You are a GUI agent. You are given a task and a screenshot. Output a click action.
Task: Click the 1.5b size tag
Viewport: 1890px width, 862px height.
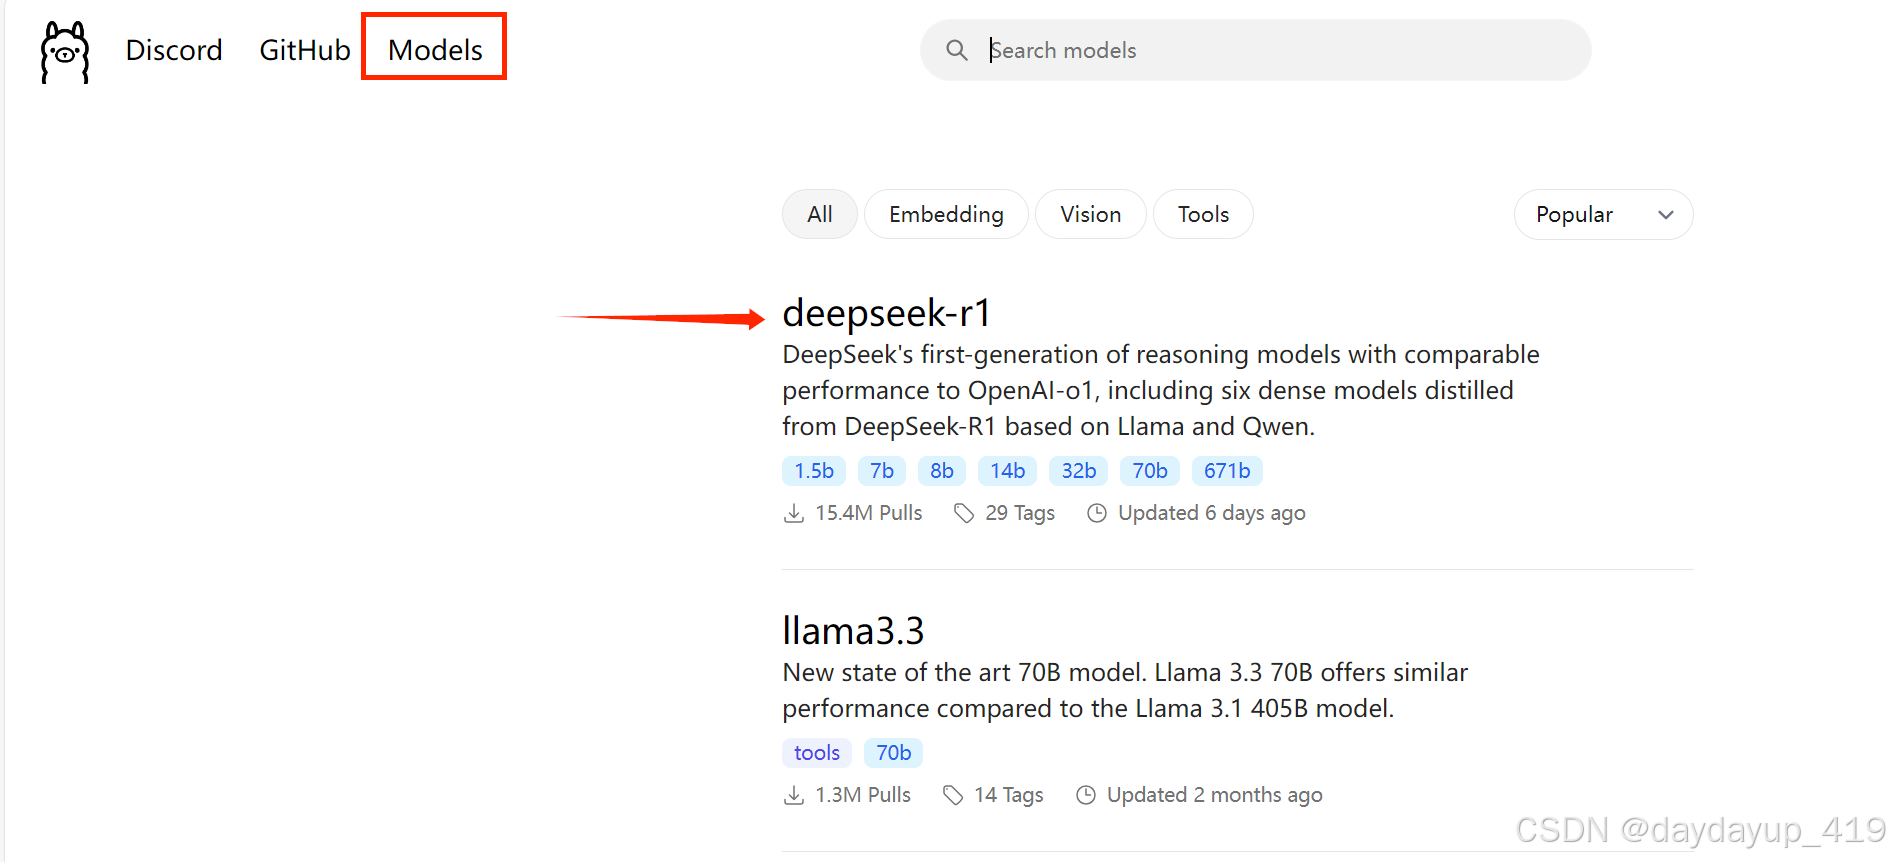click(x=814, y=471)
